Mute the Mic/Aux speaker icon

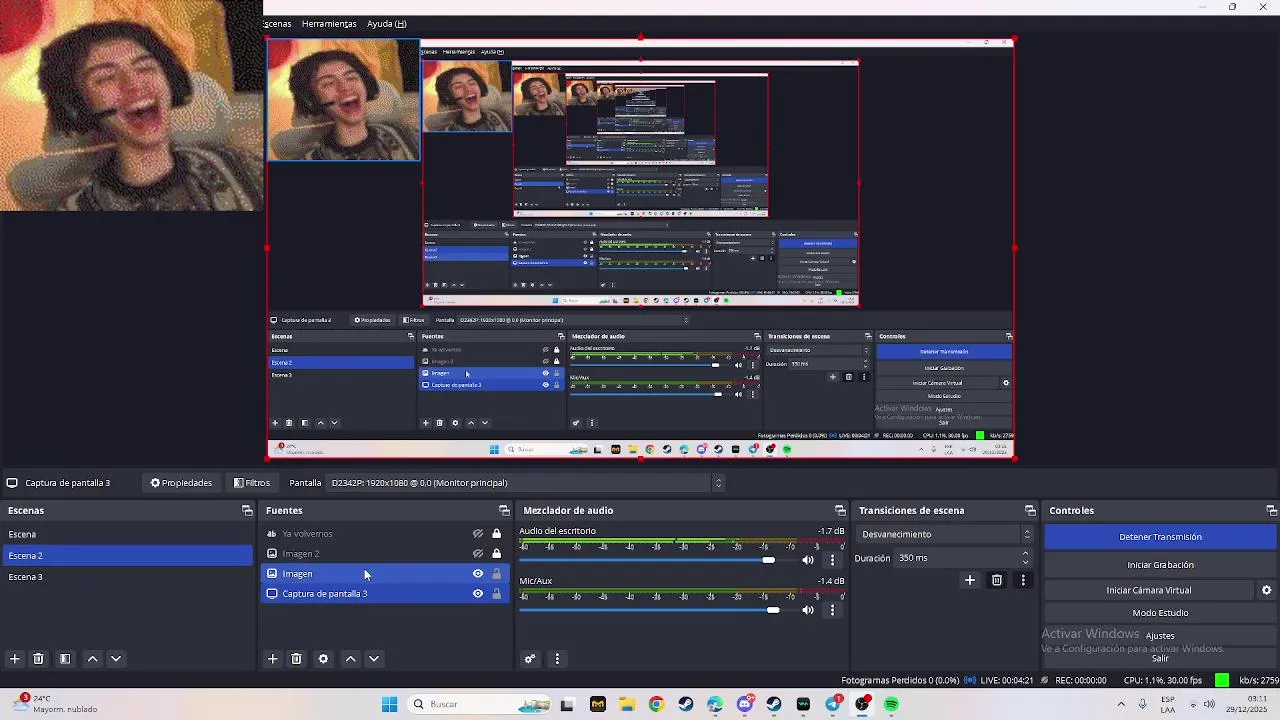coord(808,610)
